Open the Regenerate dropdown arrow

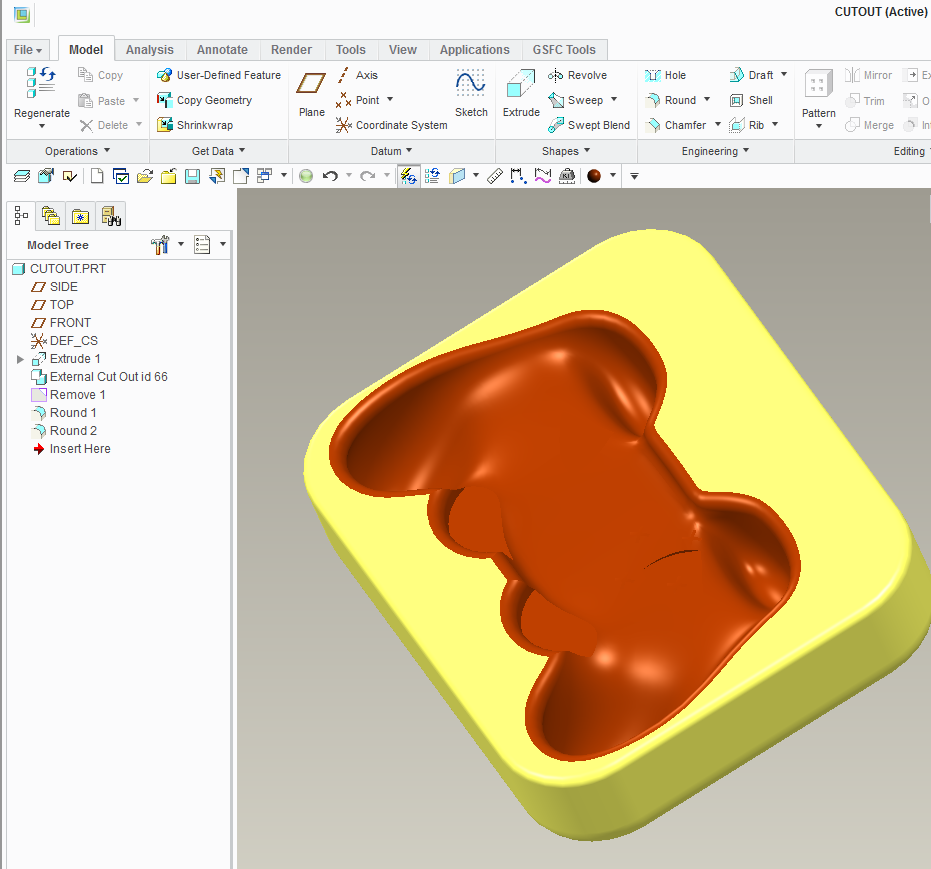pyautogui.click(x=42, y=126)
